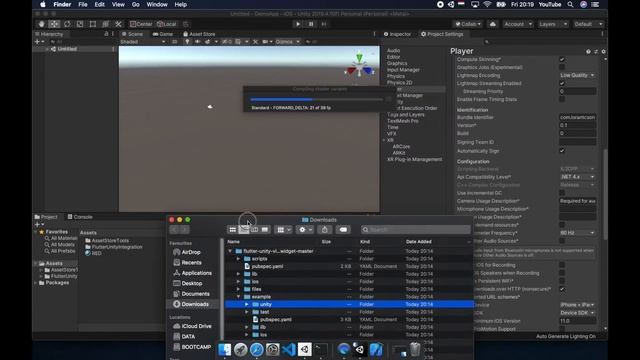Open Shaded draw mode dropdown
The image size is (640, 360).
coord(142,42)
